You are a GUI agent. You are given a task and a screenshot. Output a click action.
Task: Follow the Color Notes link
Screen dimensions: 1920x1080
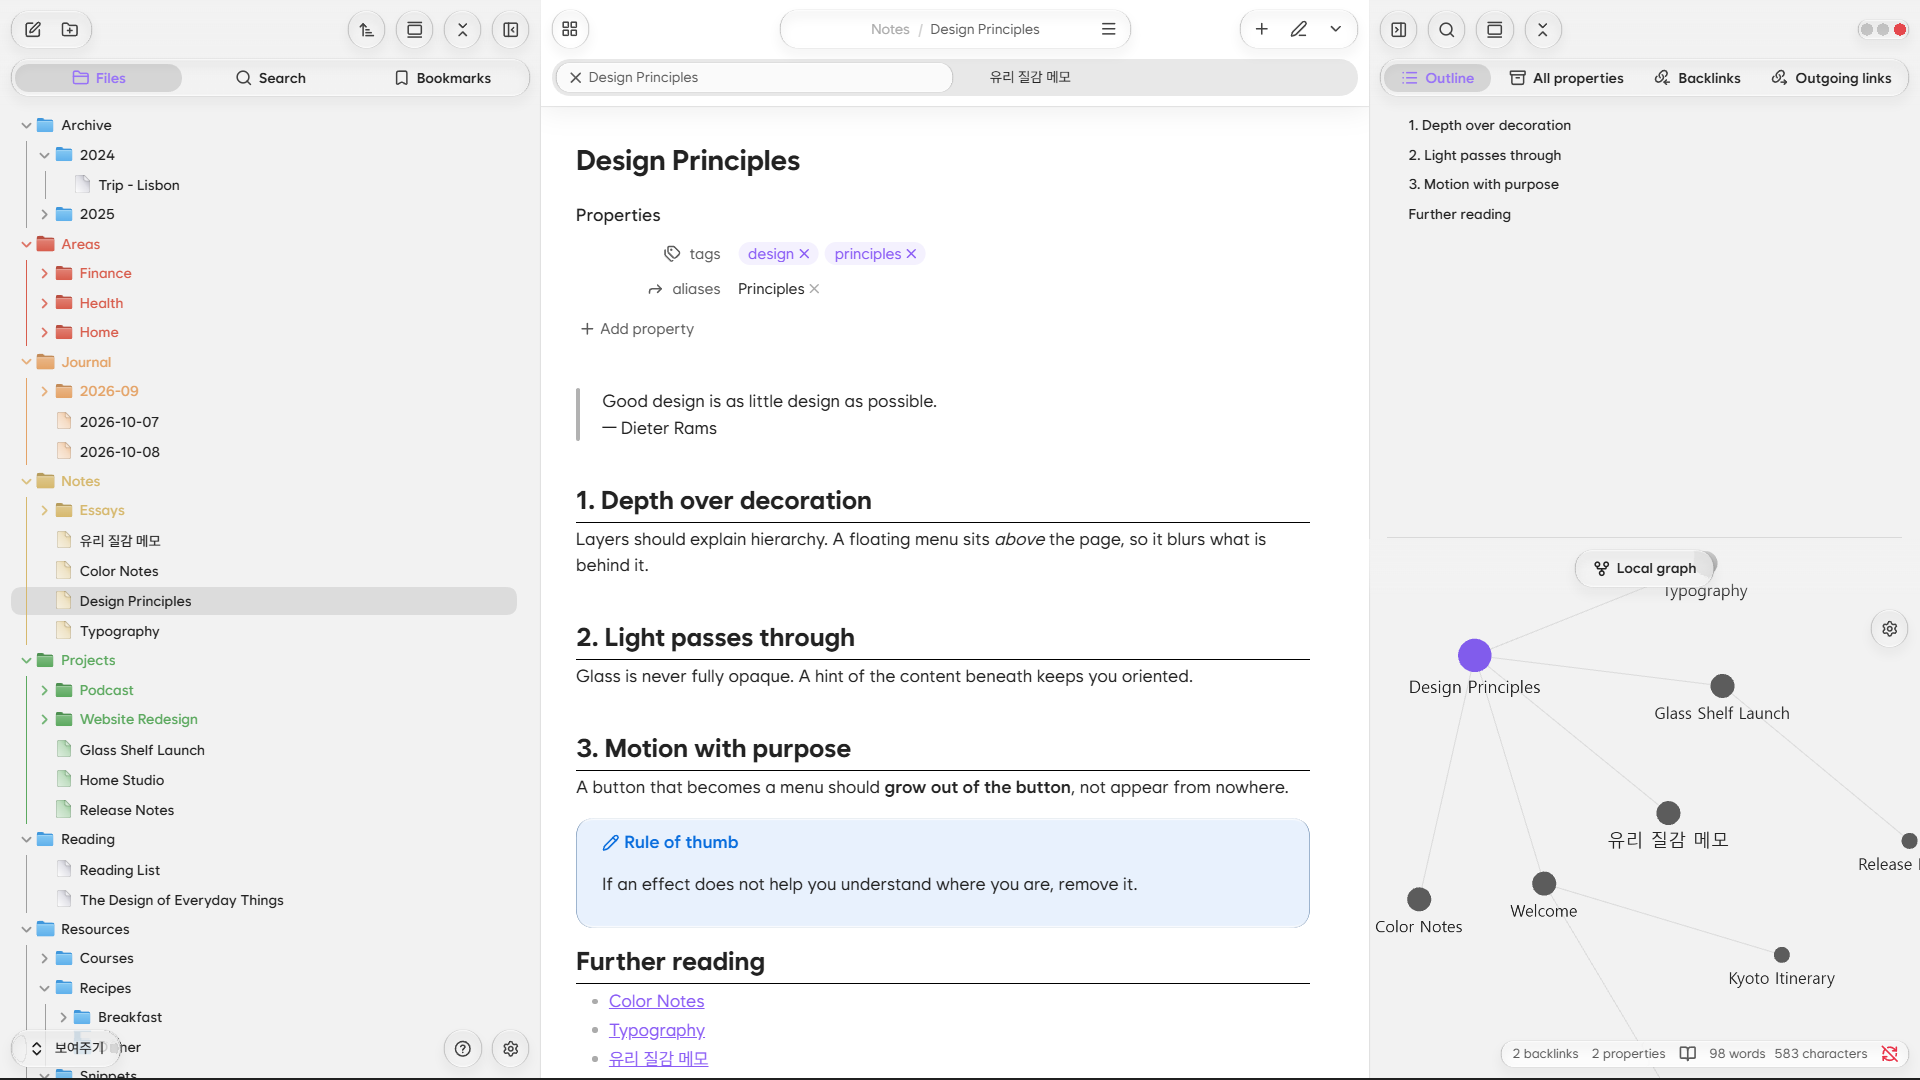(x=656, y=1002)
